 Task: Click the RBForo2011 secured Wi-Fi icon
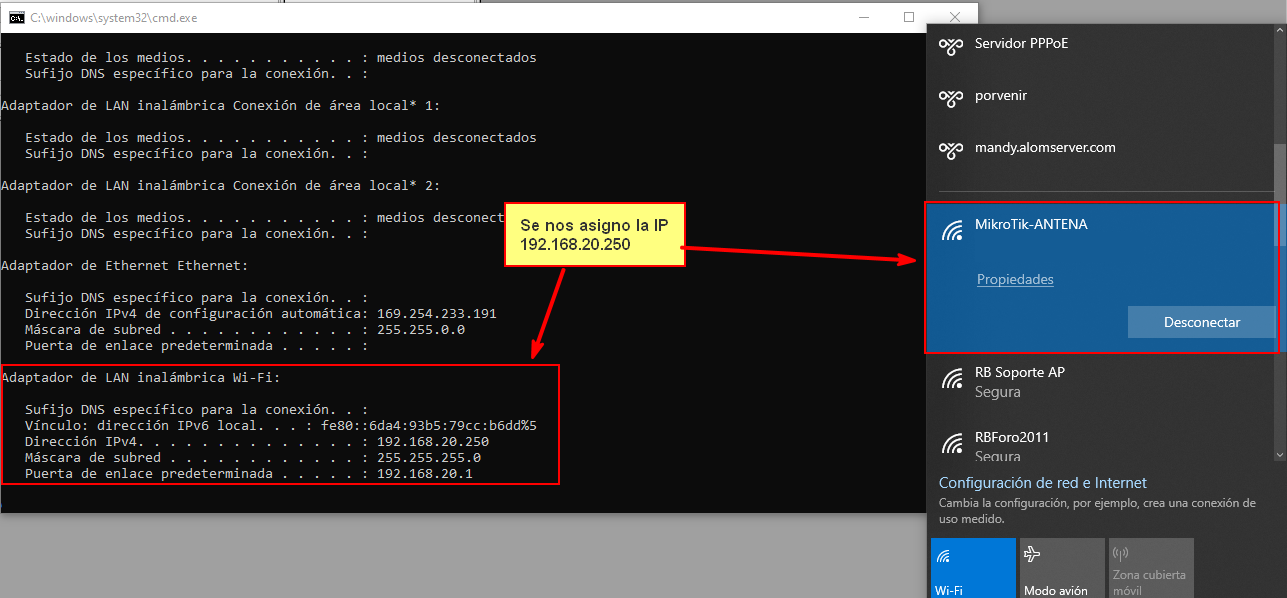click(x=951, y=444)
